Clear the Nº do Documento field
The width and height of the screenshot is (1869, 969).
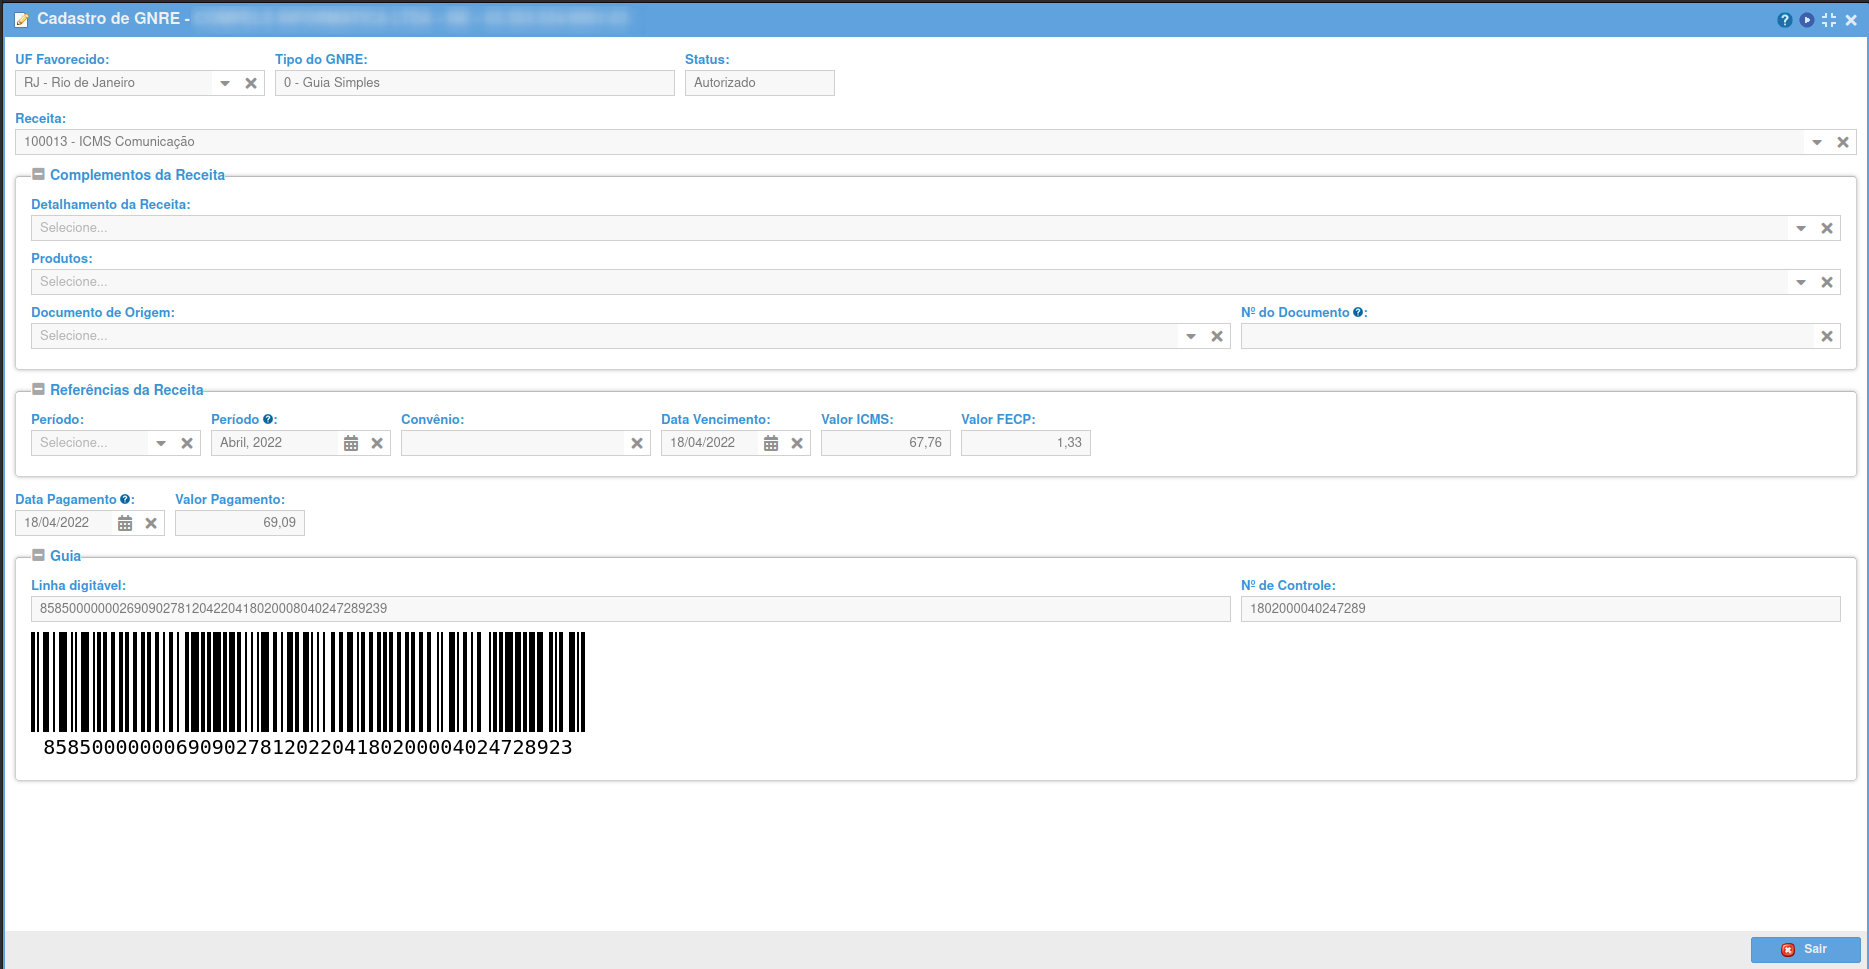pos(1827,336)
